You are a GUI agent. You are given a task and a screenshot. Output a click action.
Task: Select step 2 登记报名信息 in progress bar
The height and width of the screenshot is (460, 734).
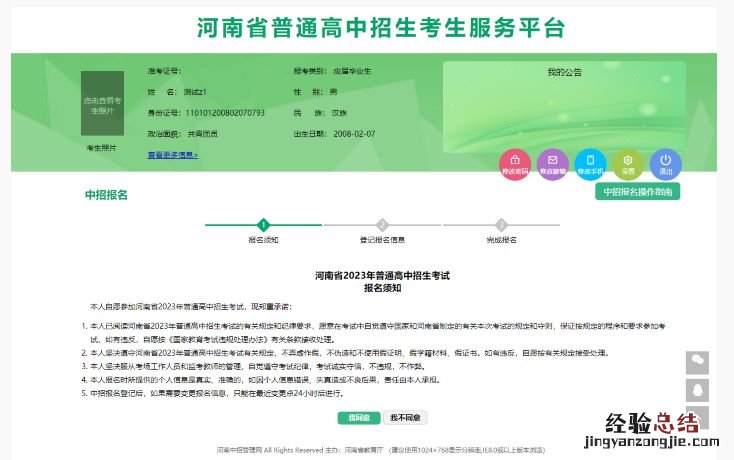click(x=382, y=225)
